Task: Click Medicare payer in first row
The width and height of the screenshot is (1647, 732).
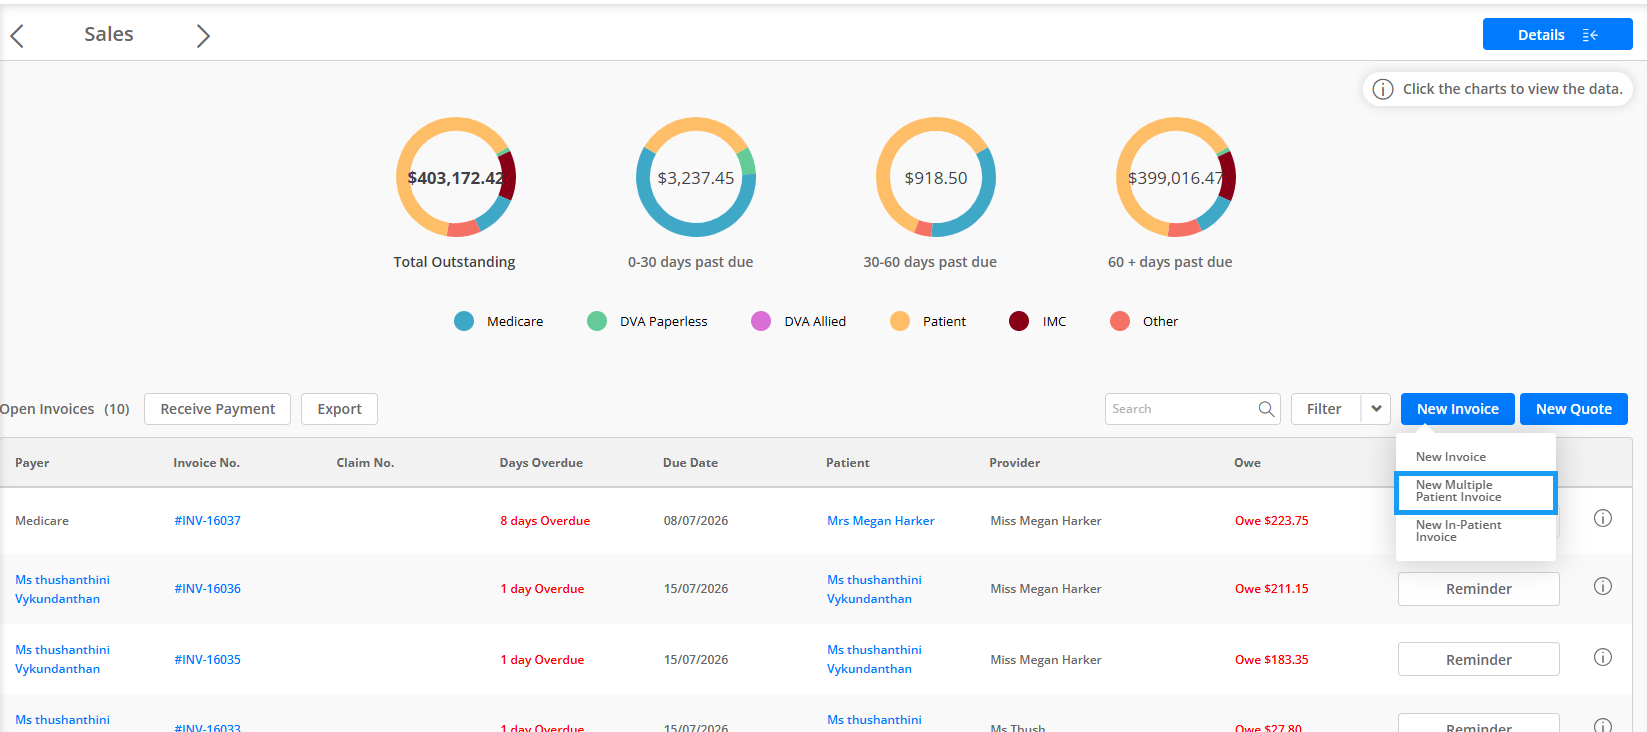Action: tap(42, 521)
